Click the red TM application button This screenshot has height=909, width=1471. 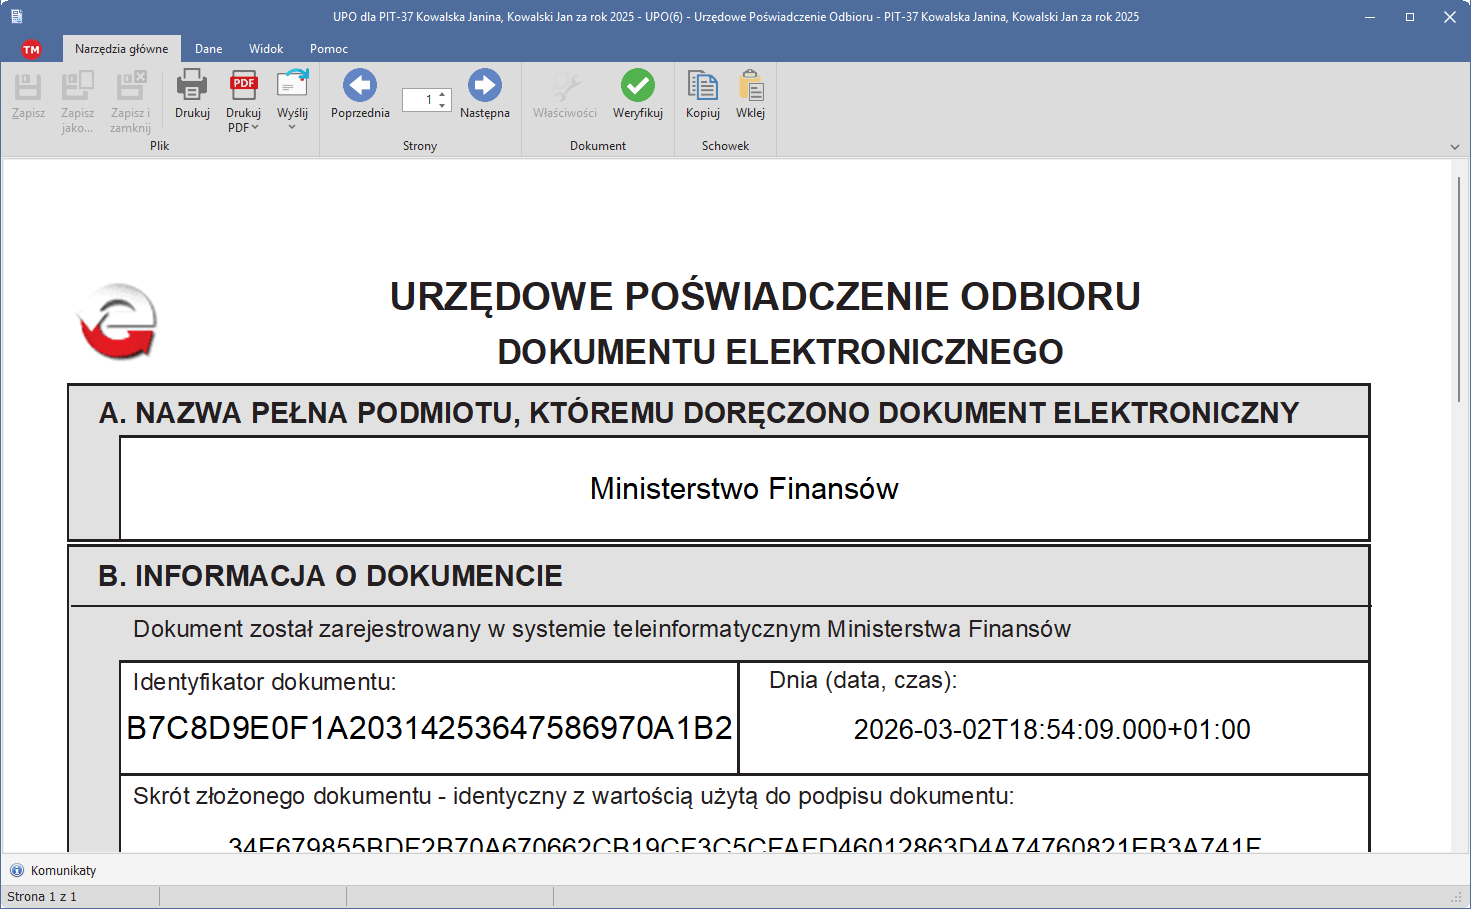tap(32, 49)
